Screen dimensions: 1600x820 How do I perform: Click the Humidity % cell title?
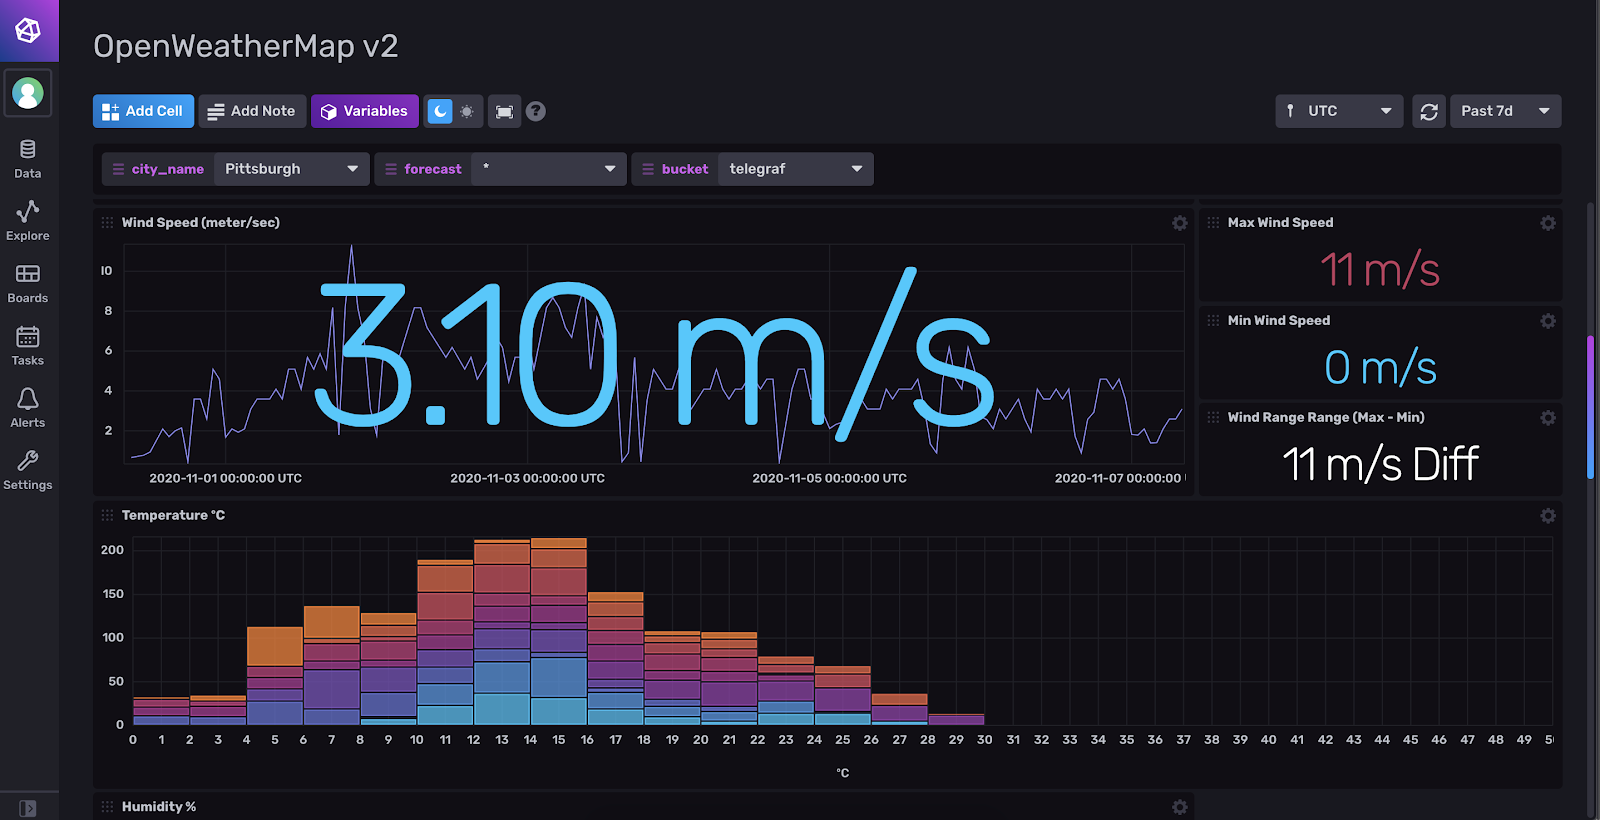[x=159, y=807]
